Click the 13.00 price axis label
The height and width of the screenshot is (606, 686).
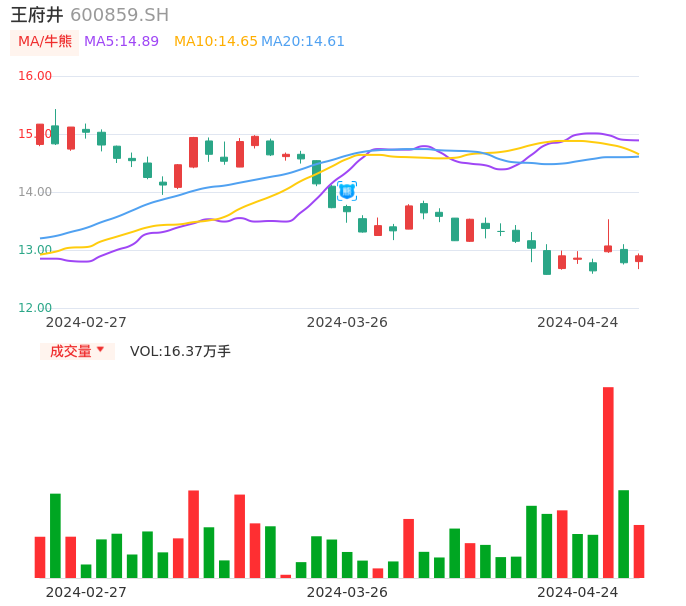35,250
